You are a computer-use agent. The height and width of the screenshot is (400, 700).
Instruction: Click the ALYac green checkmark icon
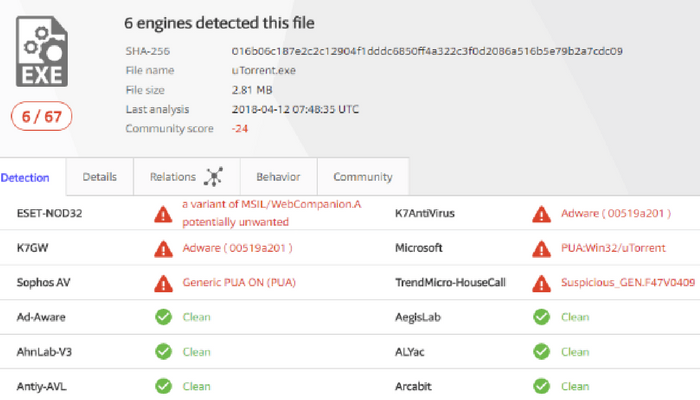coord(542,352)
